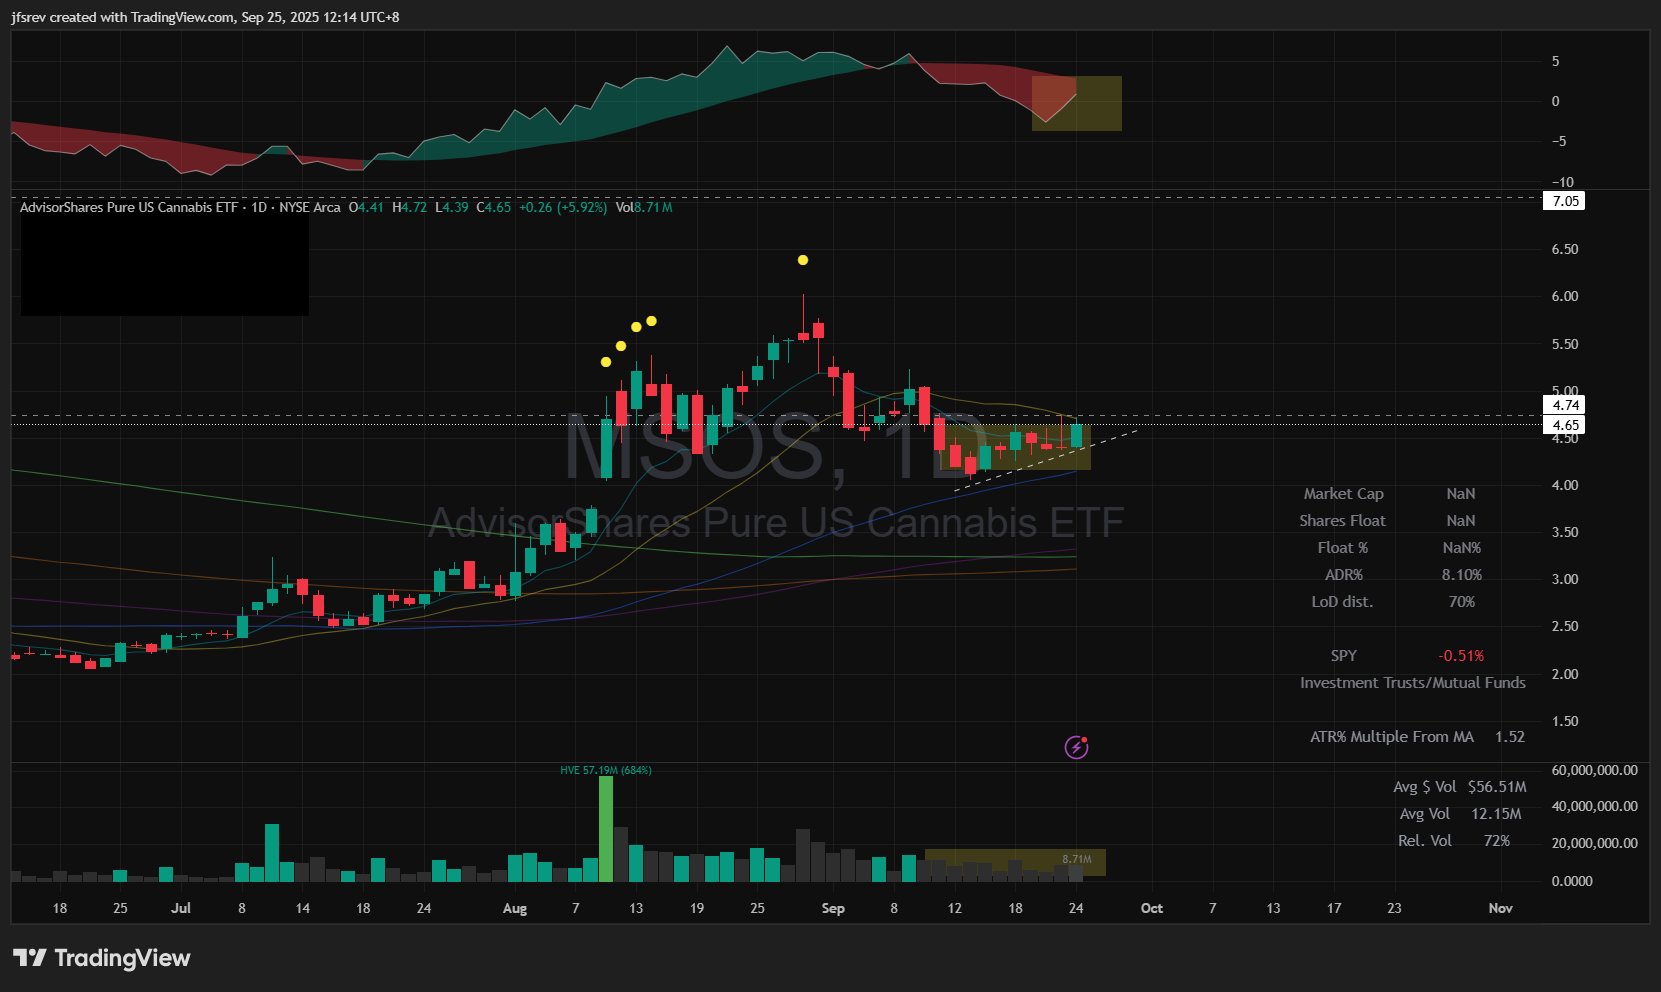Click the Aug label on date axis
The width and height of the screenshot is (1661, 992).
click(514, 908)
